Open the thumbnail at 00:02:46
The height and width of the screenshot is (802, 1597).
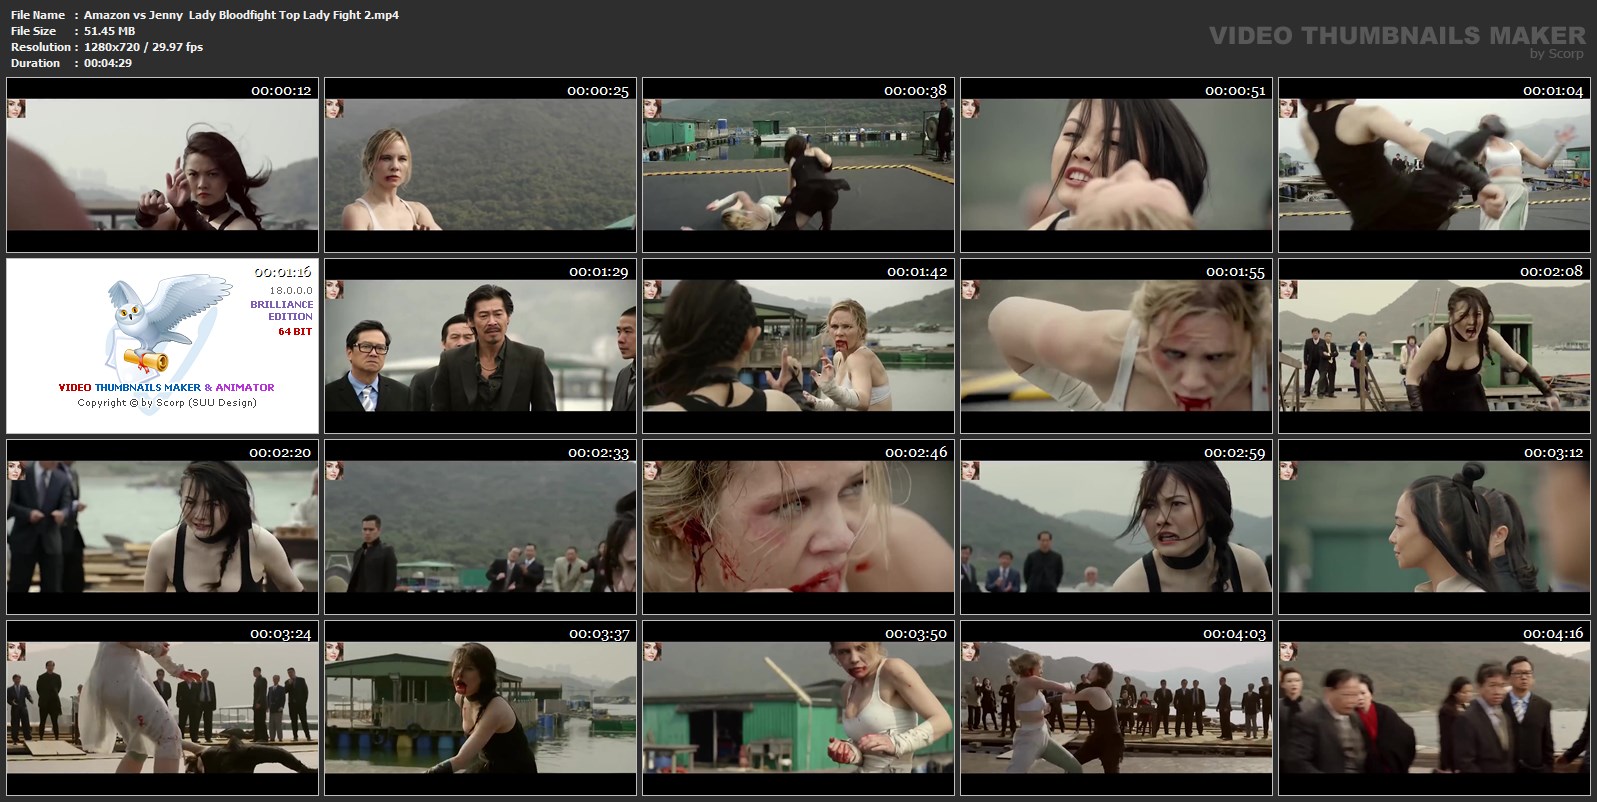point(798,527)
